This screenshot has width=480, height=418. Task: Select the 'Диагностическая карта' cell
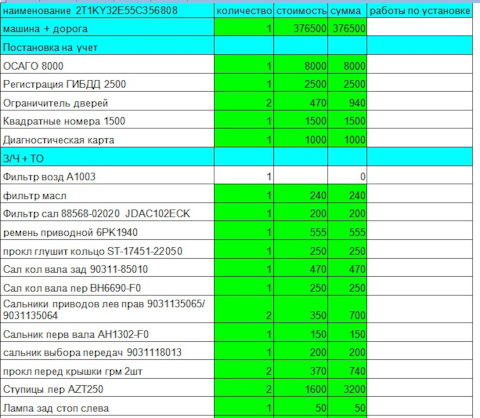point(107,138)
